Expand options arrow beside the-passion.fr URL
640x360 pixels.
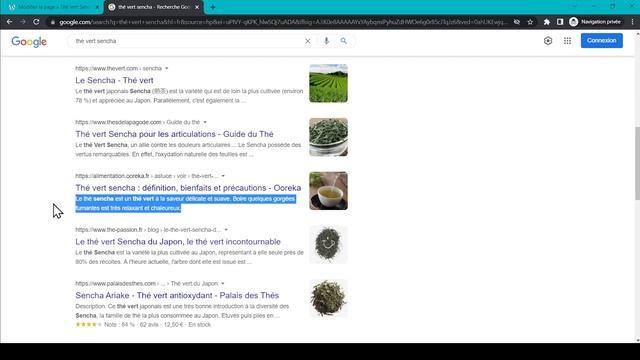[226, 229]
